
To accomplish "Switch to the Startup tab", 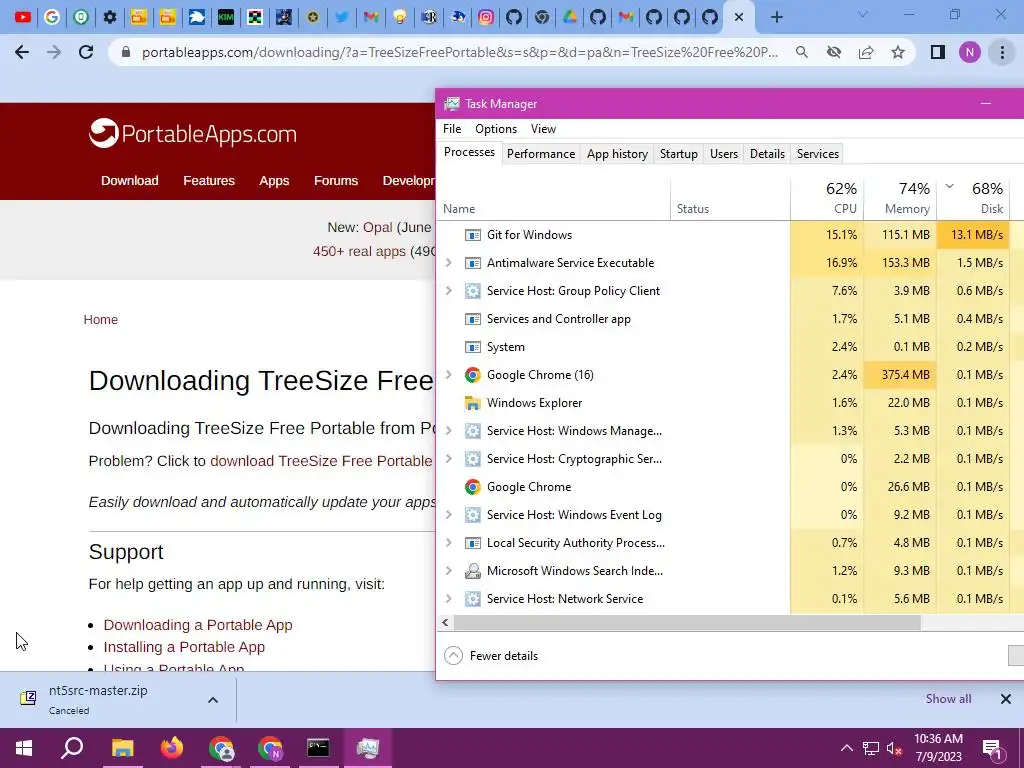I will click(x=679, y=154).
